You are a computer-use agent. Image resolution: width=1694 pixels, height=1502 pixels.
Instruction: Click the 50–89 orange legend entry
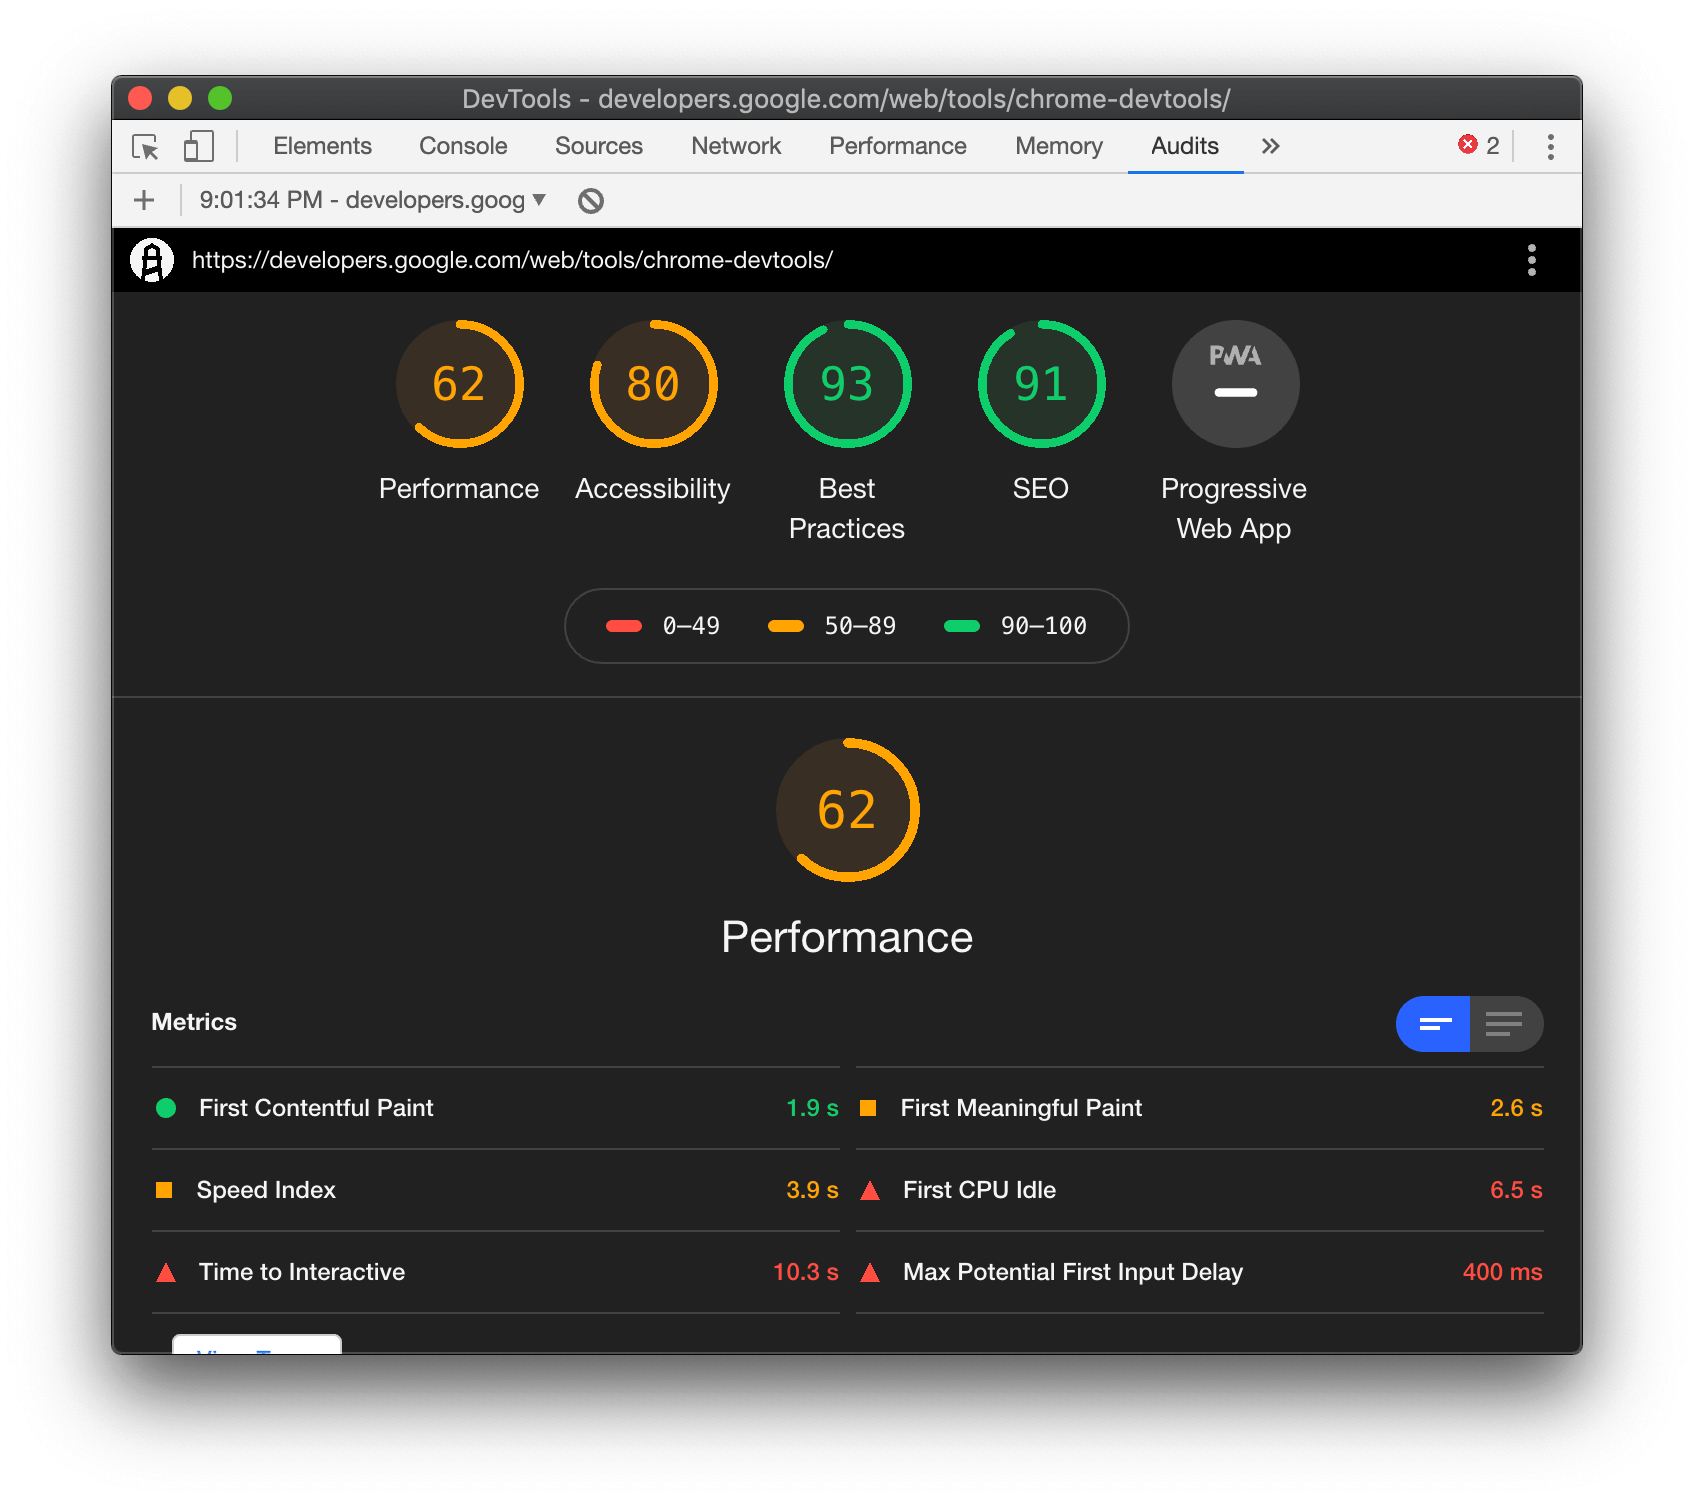tap(832, 626)
